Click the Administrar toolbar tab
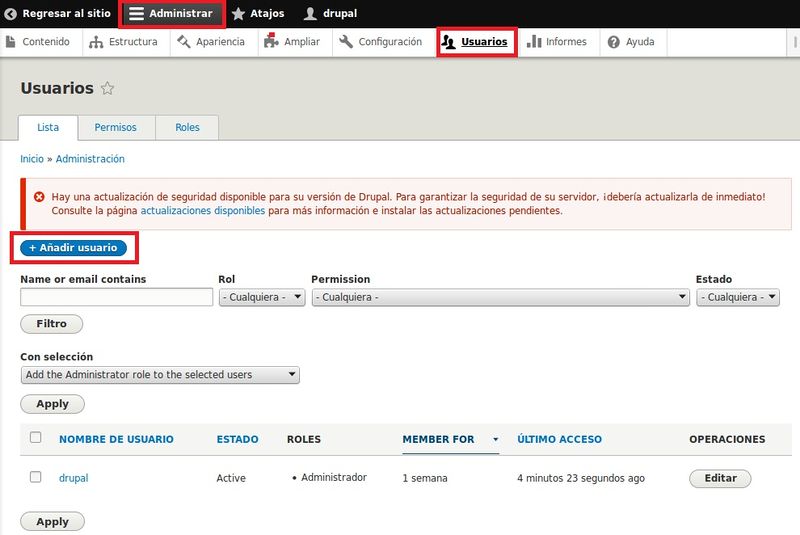This screenshot has height=535, width=800. point(171,14)
